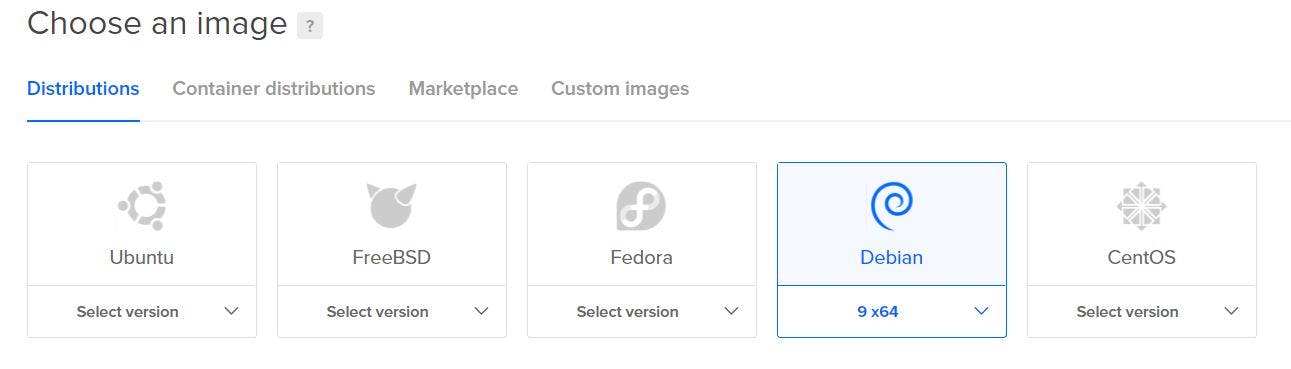
Task: Click Select version under Ubuntu
Action: [x=127, y=311]
